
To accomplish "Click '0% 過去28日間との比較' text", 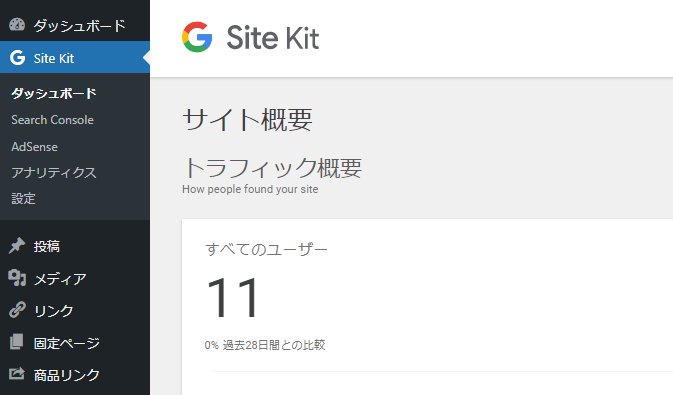I will point(265,345).
